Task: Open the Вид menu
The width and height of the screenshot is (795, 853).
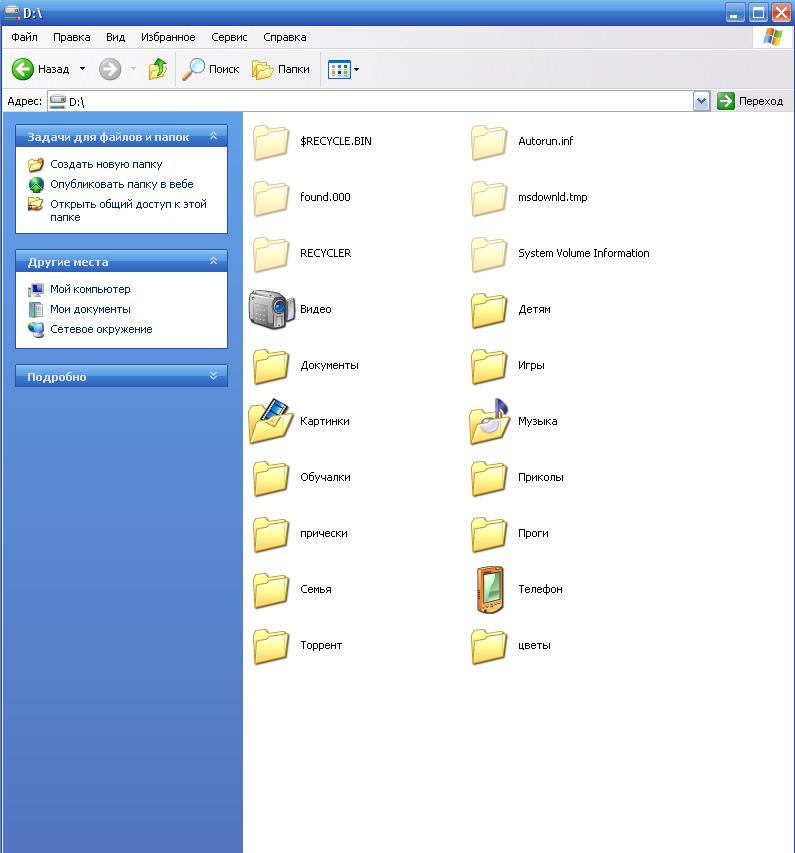Action: (x=115, y=37)
